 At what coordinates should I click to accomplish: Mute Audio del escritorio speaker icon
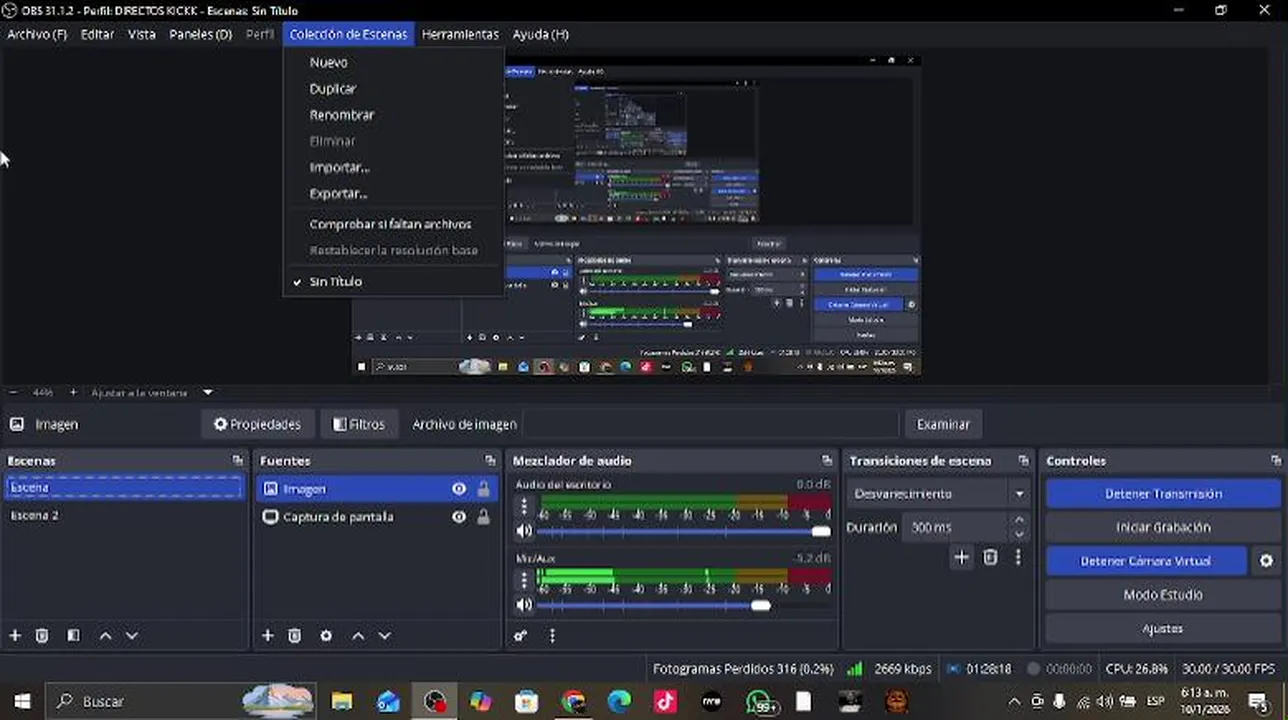[x=524, y=531]
